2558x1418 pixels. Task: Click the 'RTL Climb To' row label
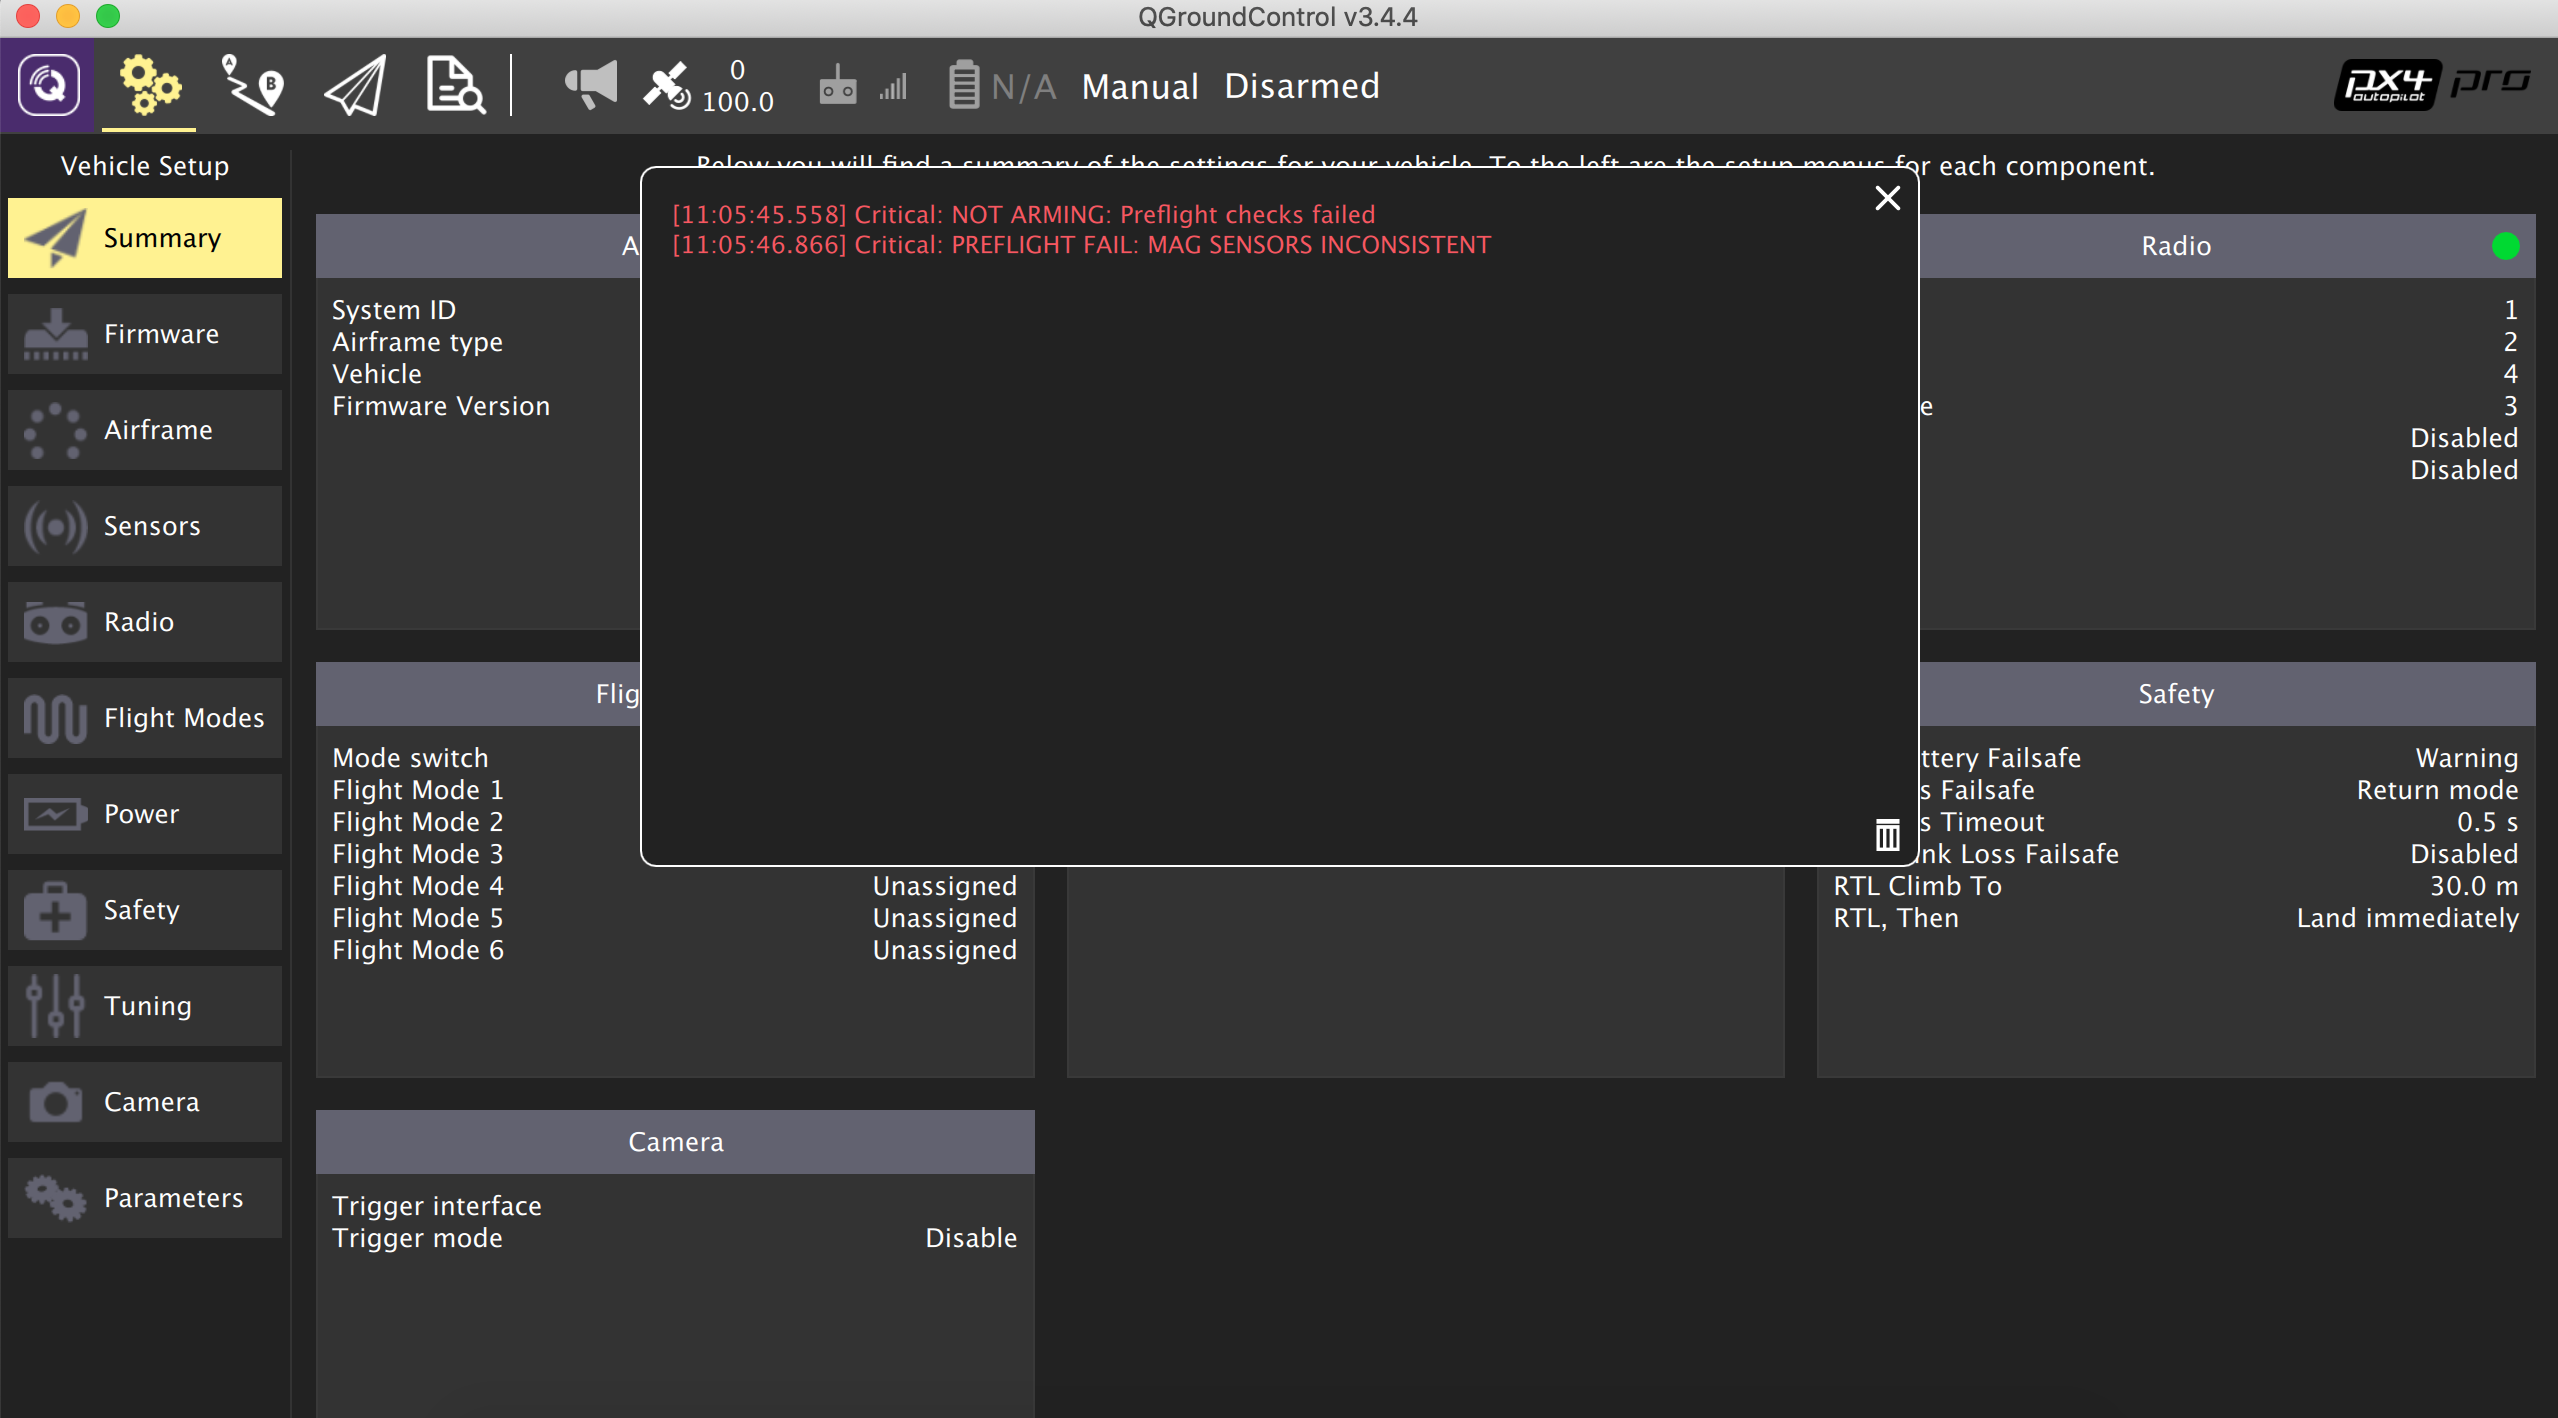tap(1917, 886)
